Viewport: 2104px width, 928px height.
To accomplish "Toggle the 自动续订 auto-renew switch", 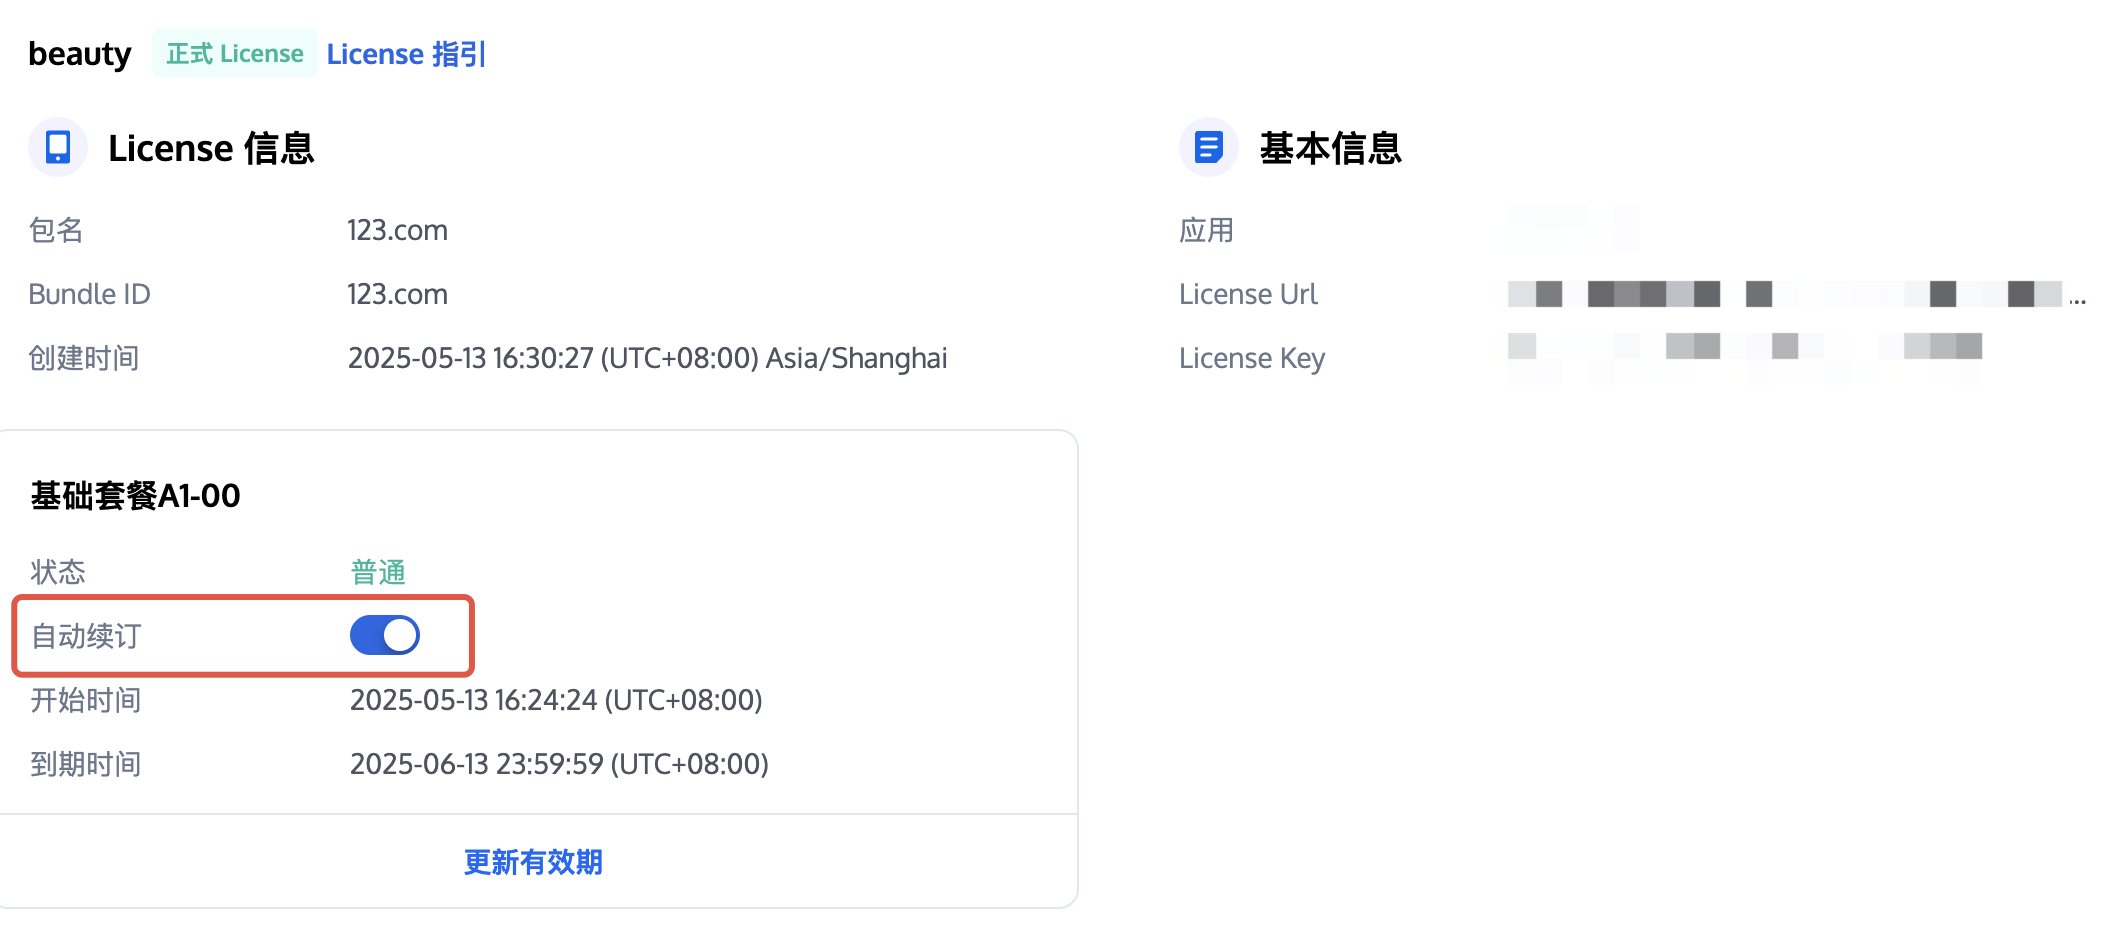I will [x=385, y=635].
